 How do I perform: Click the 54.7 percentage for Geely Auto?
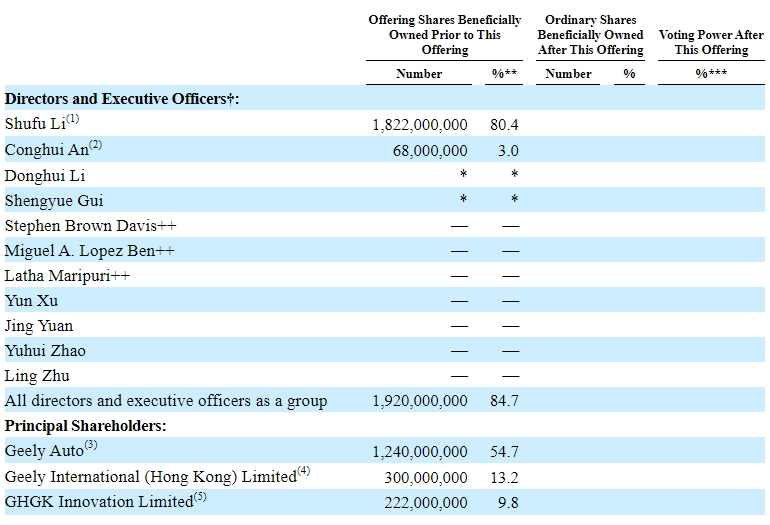pos(507,451)
